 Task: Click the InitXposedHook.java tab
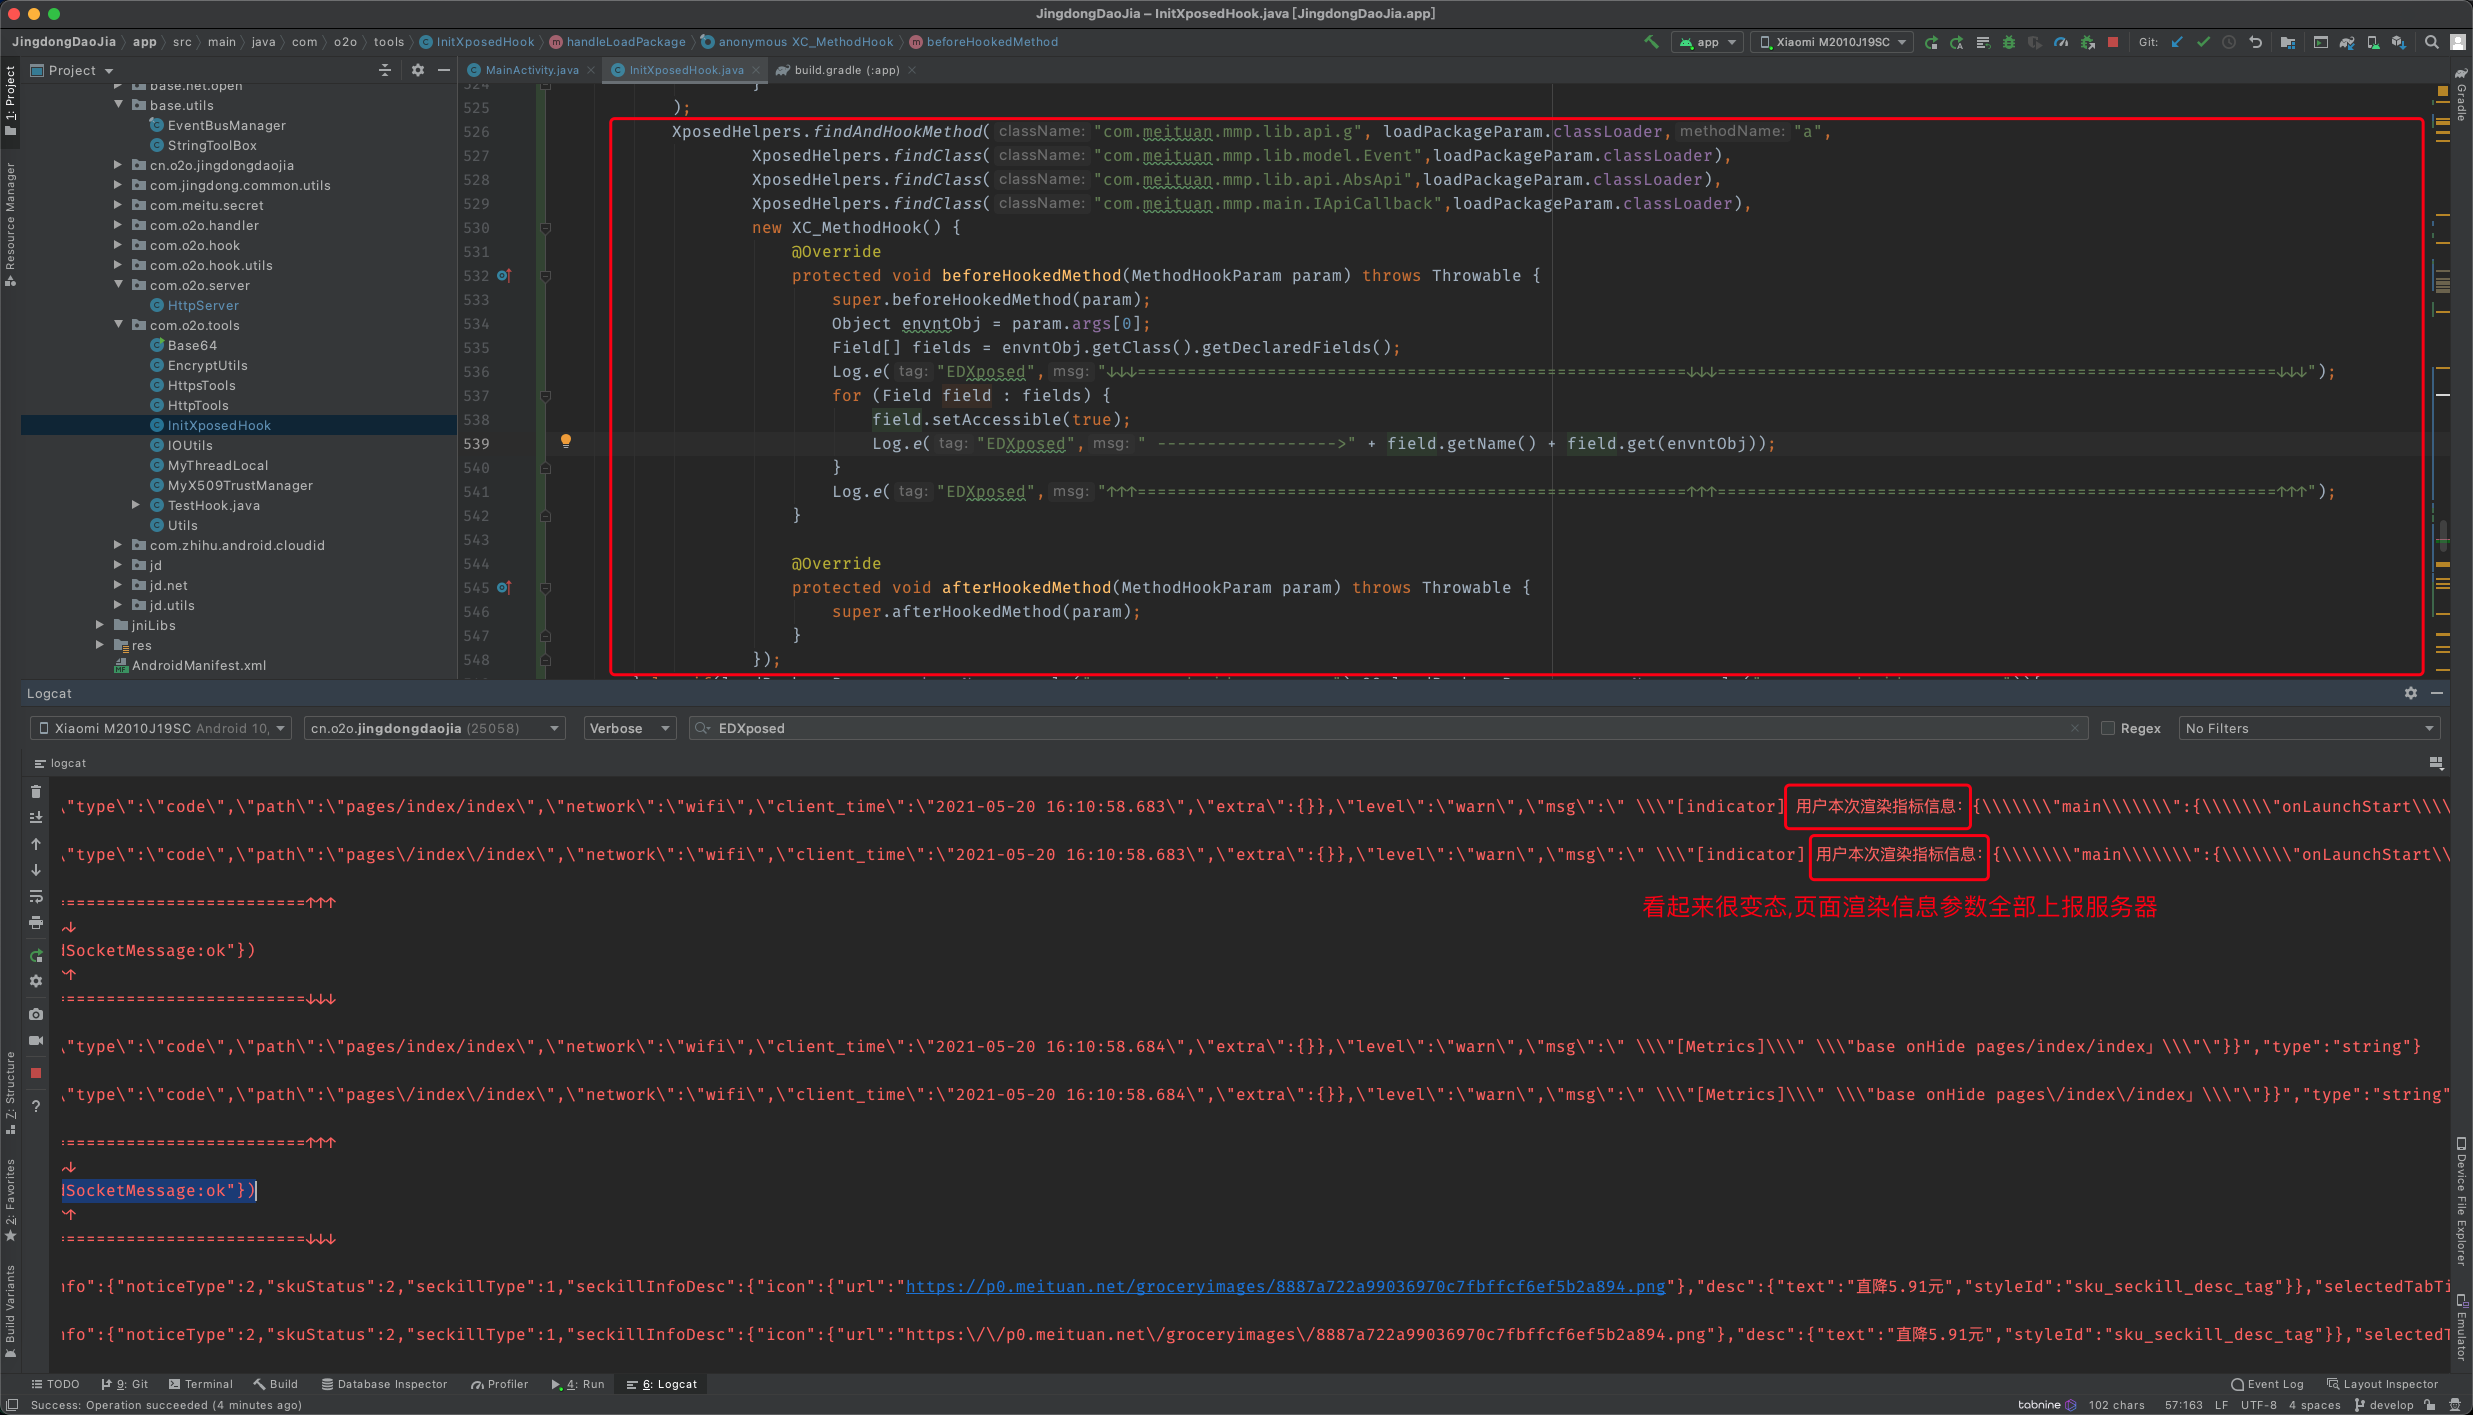(681, 70)
